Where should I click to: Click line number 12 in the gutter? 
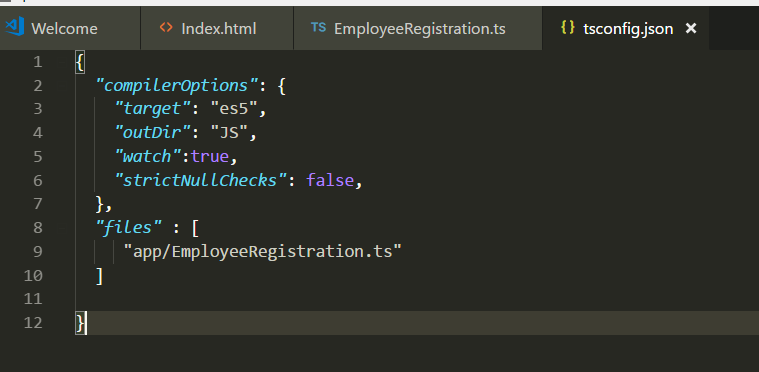pyautogui.click(x=33, y=322)
